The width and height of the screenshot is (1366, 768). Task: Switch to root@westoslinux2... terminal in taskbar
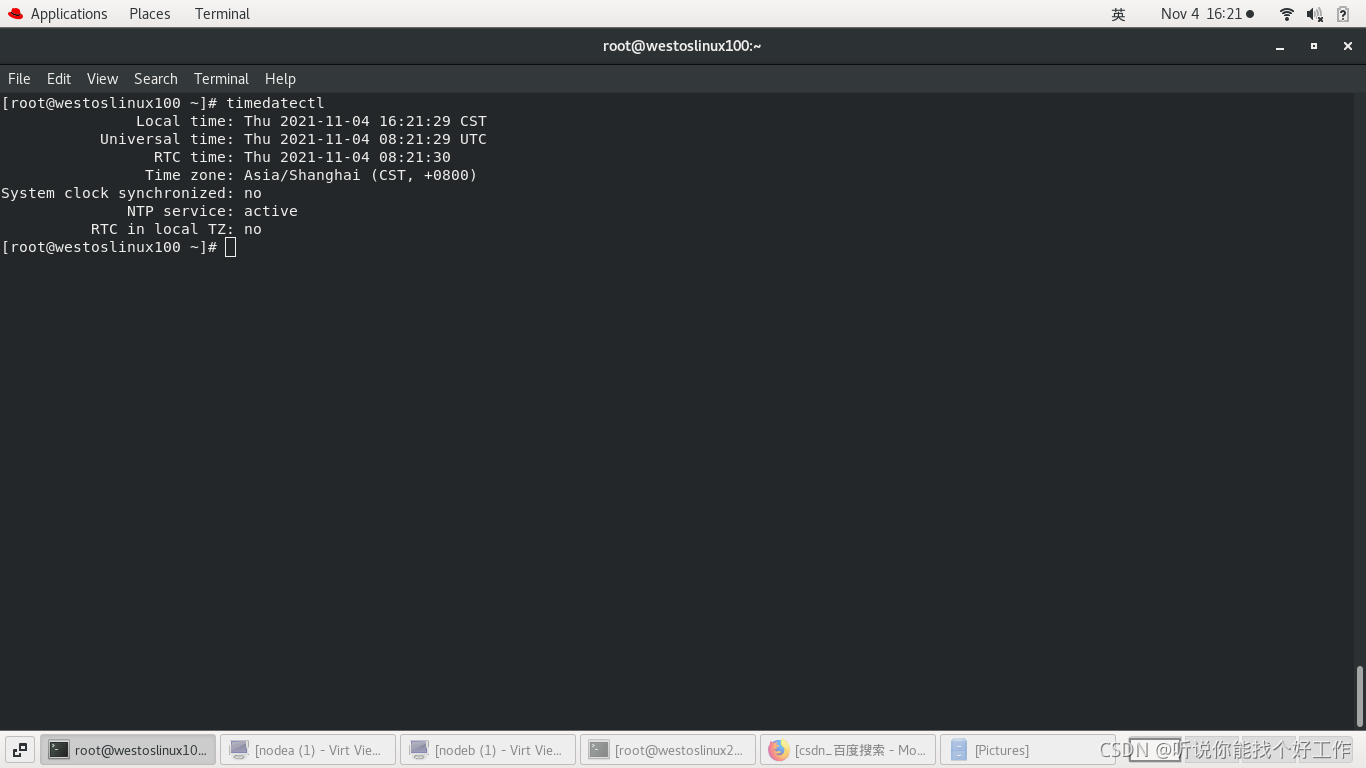(x=668, y=750)
